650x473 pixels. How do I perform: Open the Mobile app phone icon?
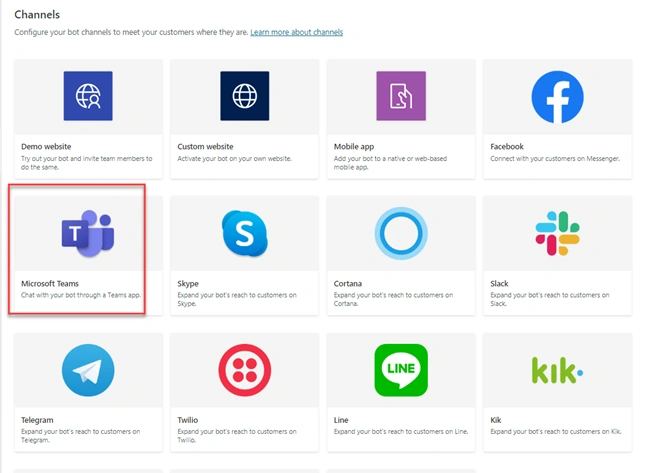pyautogui.click(x=401, y=96)
